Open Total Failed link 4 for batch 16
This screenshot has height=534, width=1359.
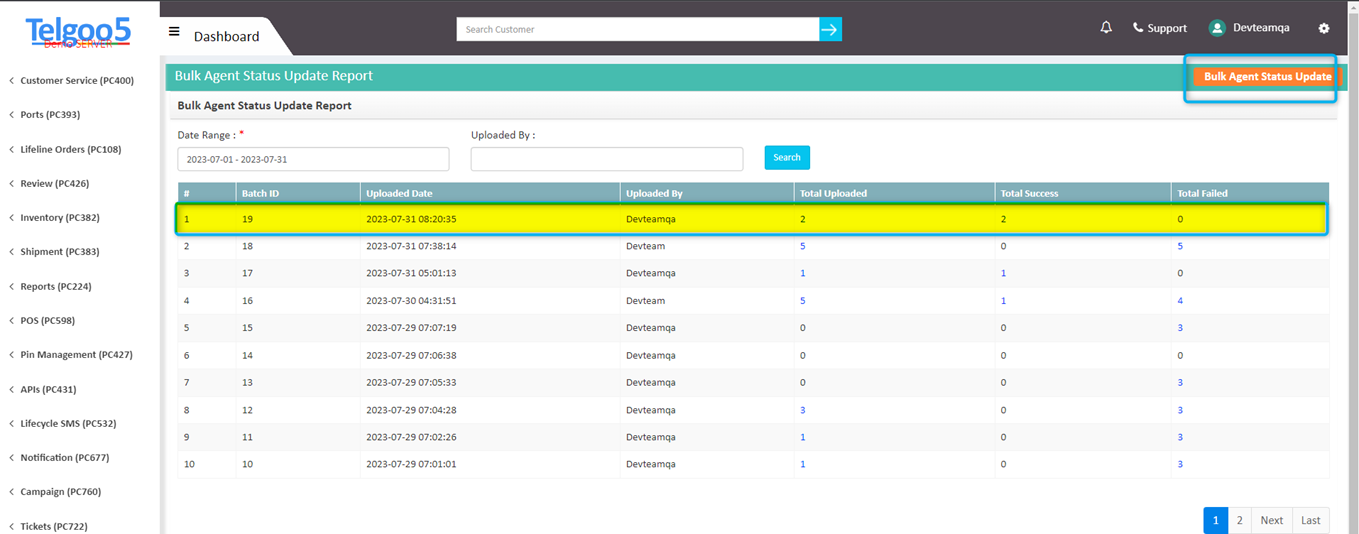1180,300
